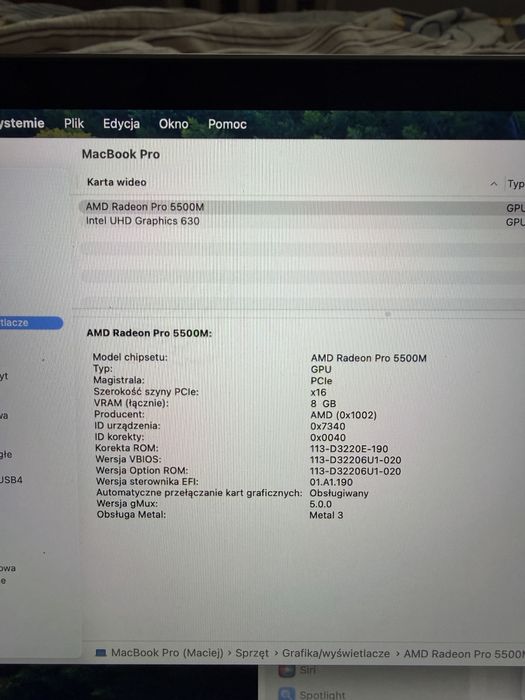Click the Model chipsetu label
The width and height of the screenshot is (525, 700).
click(130, 357)
